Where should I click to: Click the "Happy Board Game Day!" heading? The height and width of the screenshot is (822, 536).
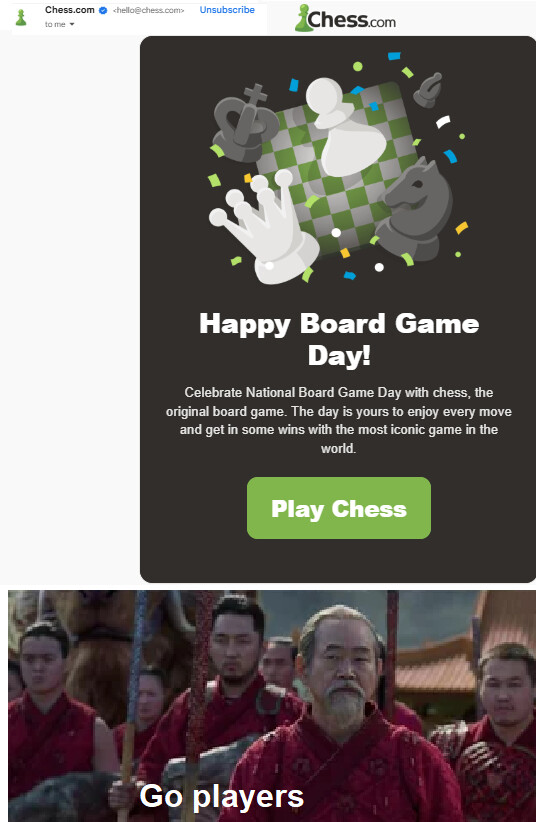pyautogui.click(x=339, y=339)
